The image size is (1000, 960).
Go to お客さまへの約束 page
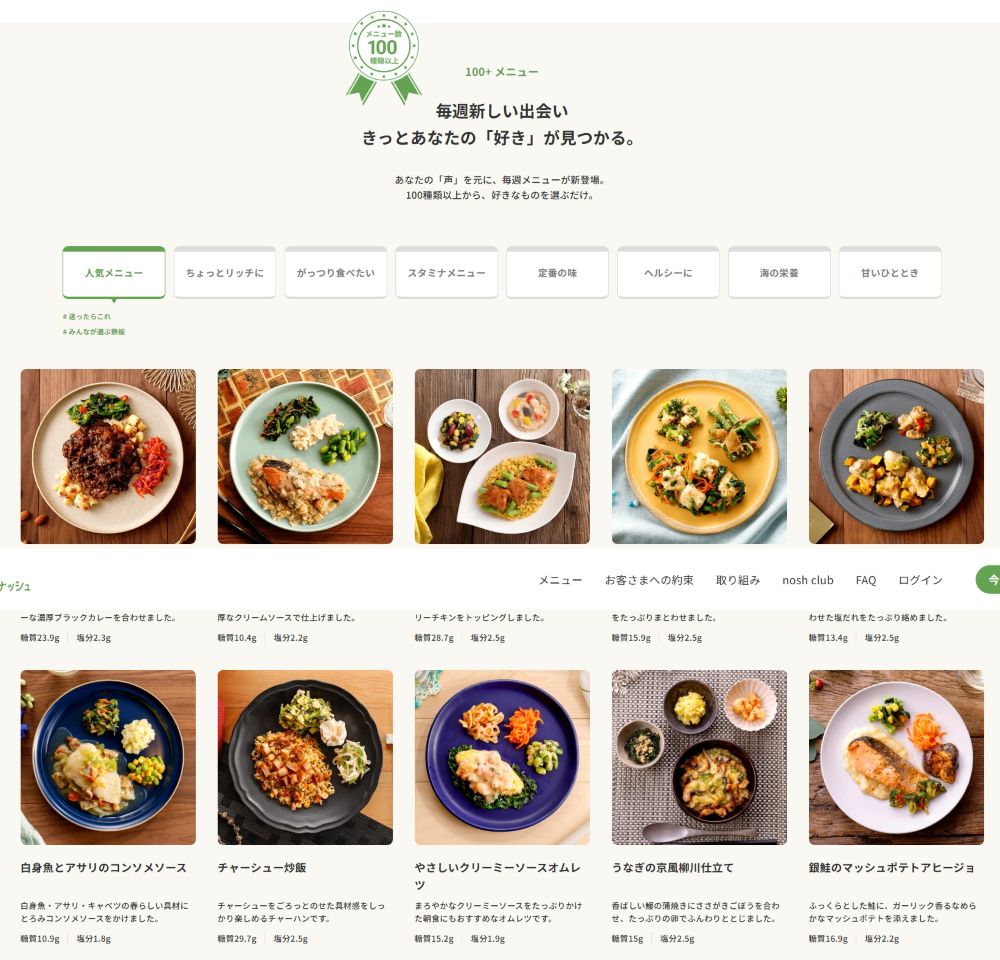pyautogui.click(x=649, y=580)
